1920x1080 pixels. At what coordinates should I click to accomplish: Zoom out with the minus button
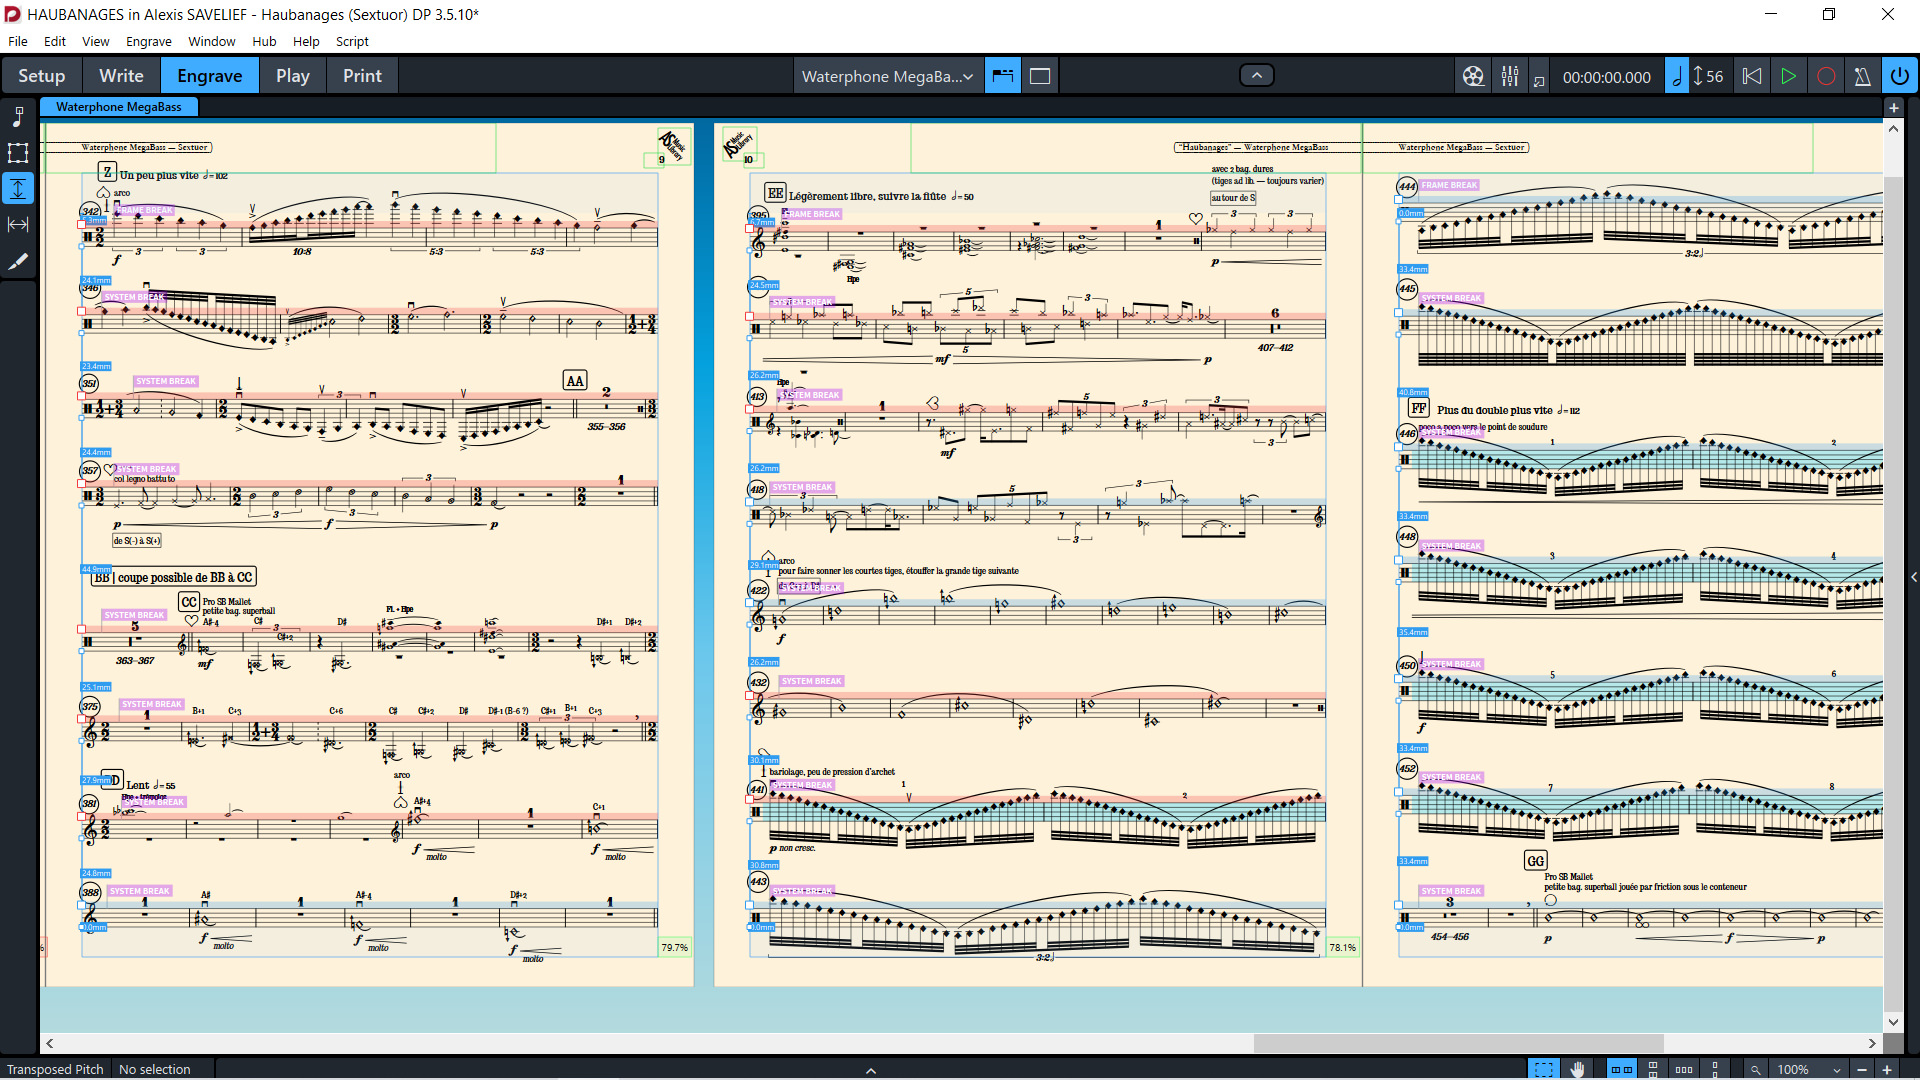click(x=1862, y=1069)
